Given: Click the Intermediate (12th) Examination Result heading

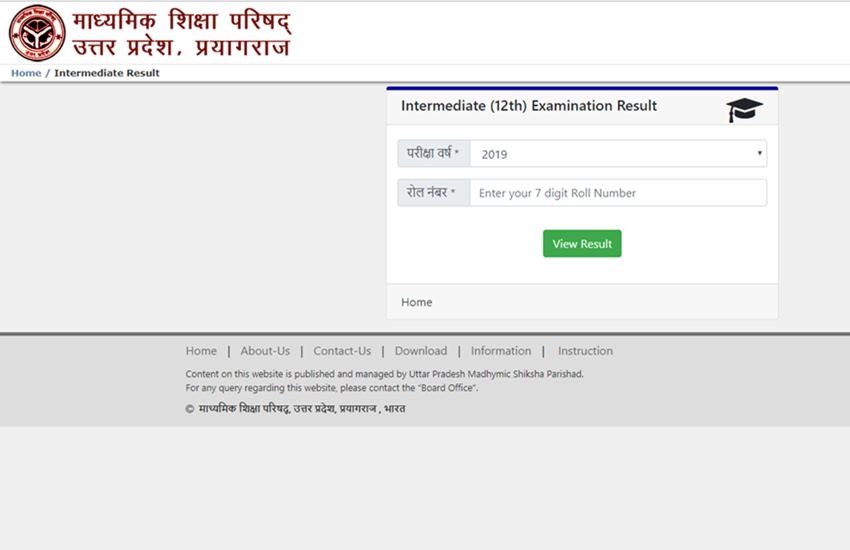Looking at the screenshot, I should [x=529, y=106].
